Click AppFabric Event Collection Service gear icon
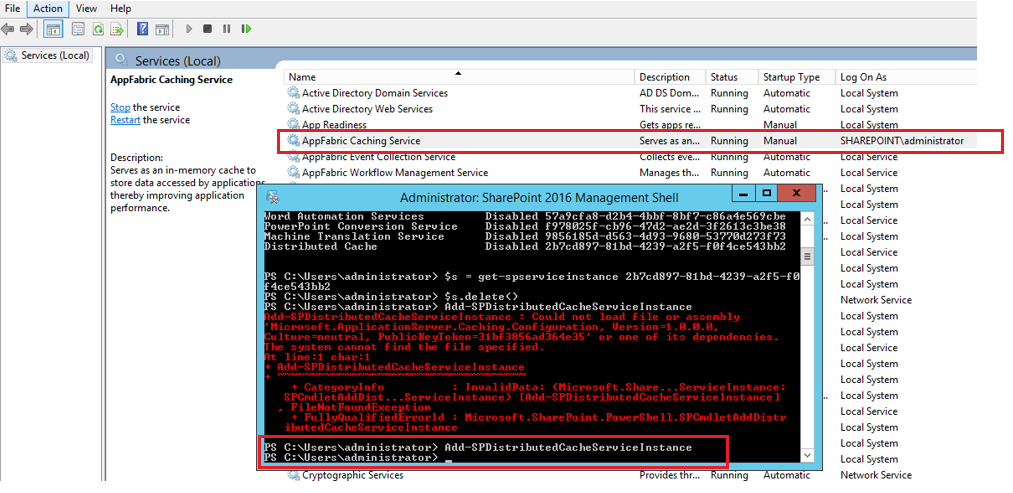 coord(294,157)
